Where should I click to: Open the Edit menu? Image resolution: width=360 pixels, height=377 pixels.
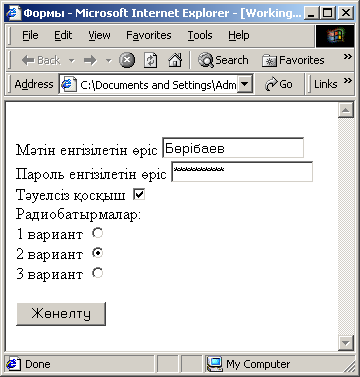pos(63,35)
